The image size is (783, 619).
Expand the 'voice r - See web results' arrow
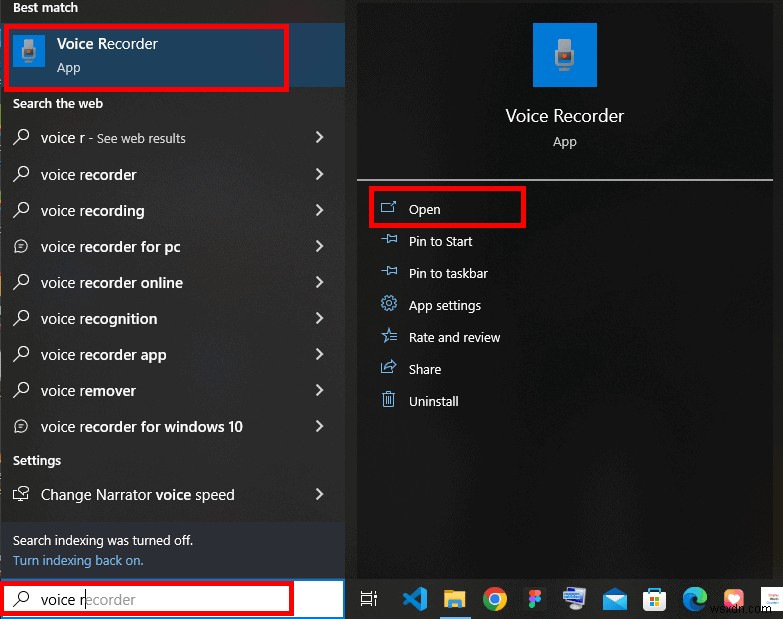pos(320,137)
